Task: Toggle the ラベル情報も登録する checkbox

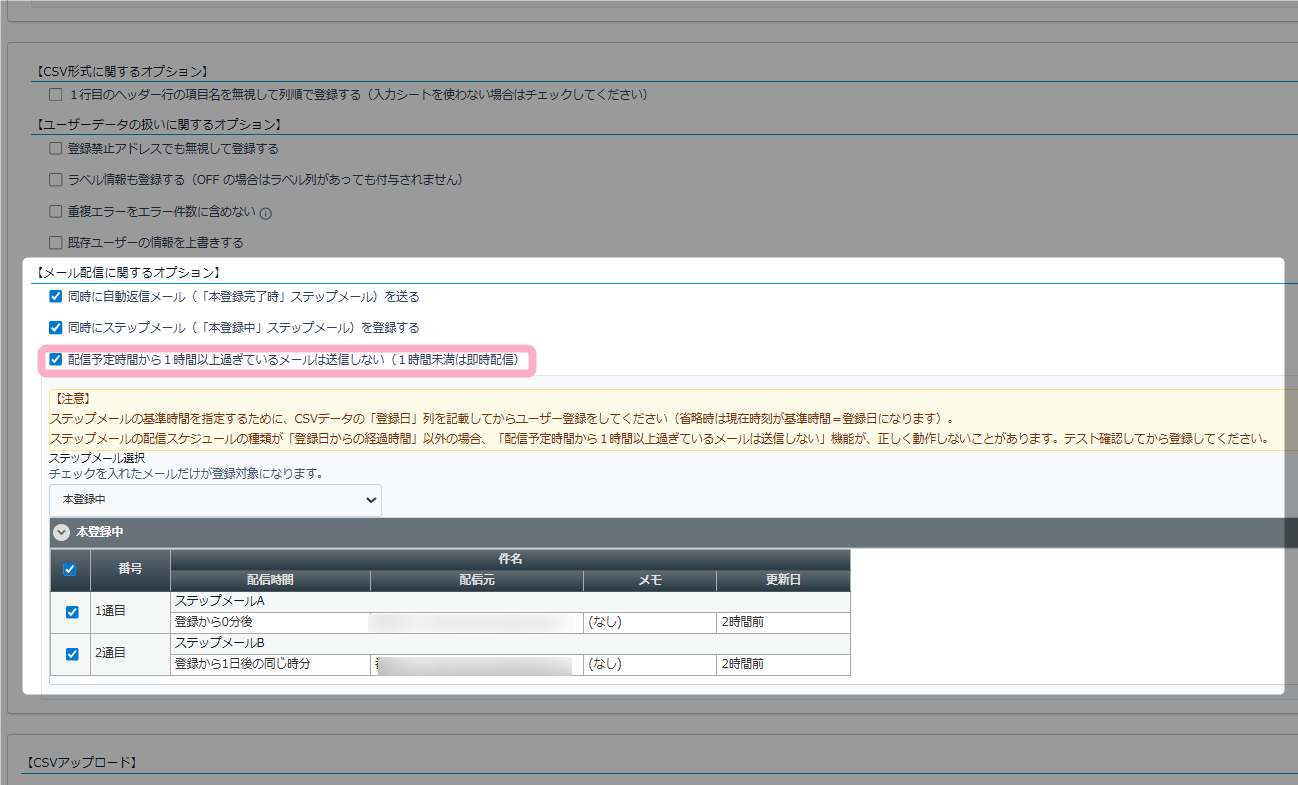Action: [56, 180]
